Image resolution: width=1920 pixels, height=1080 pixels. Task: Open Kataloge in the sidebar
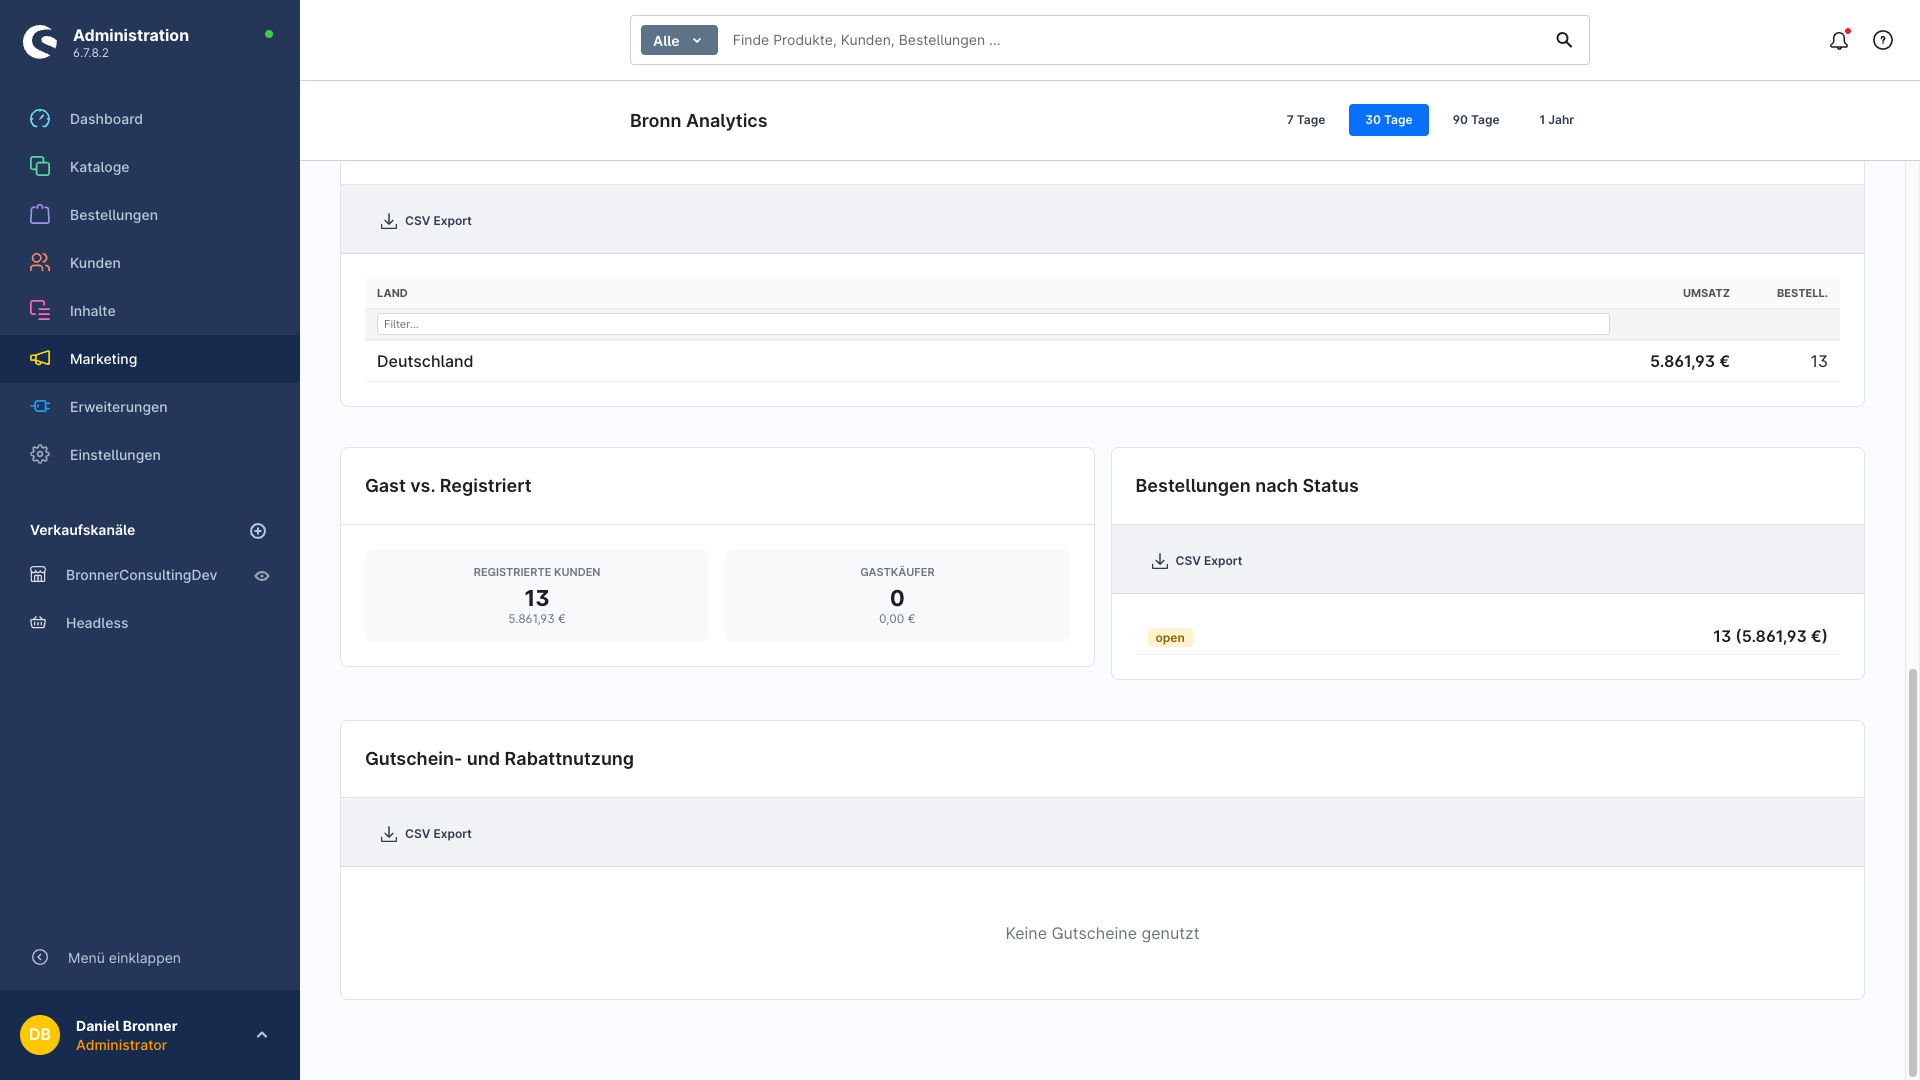[x=99, y=167]
